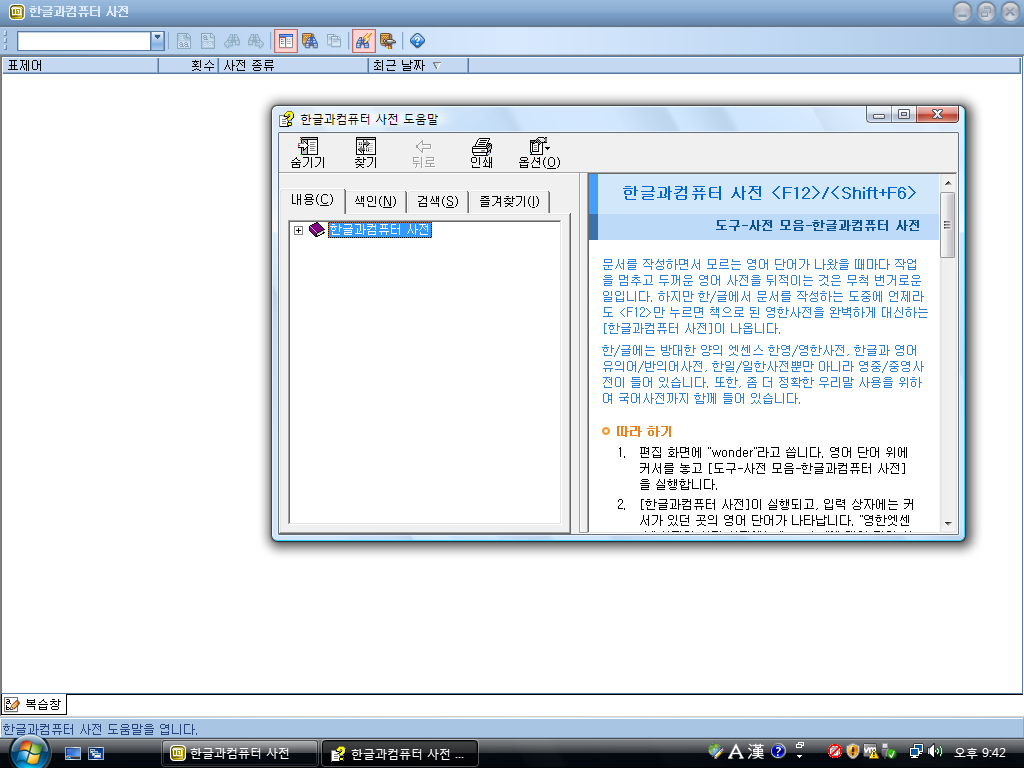This screenshot has height=768, width=1024.
Task: Sort by 표제어 column header
Action: pyautogui.click(x=80, y=65)
